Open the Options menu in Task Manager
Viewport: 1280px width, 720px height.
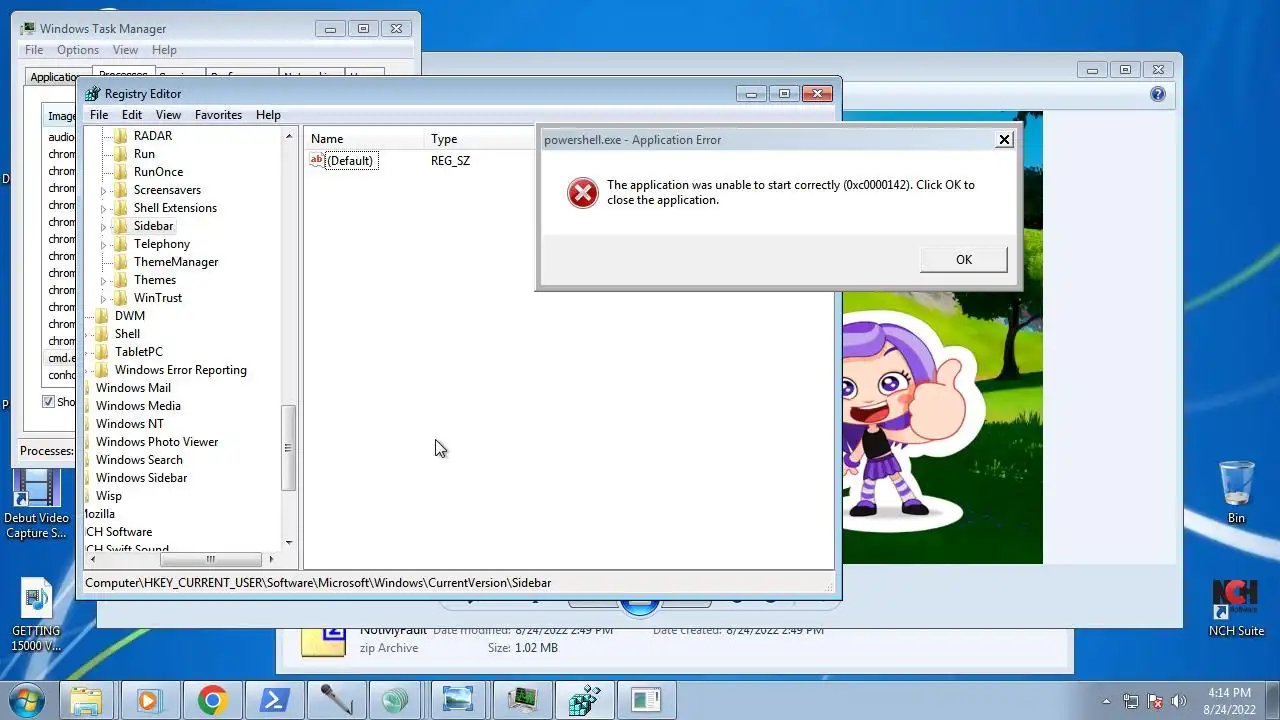tap(78, 50)
